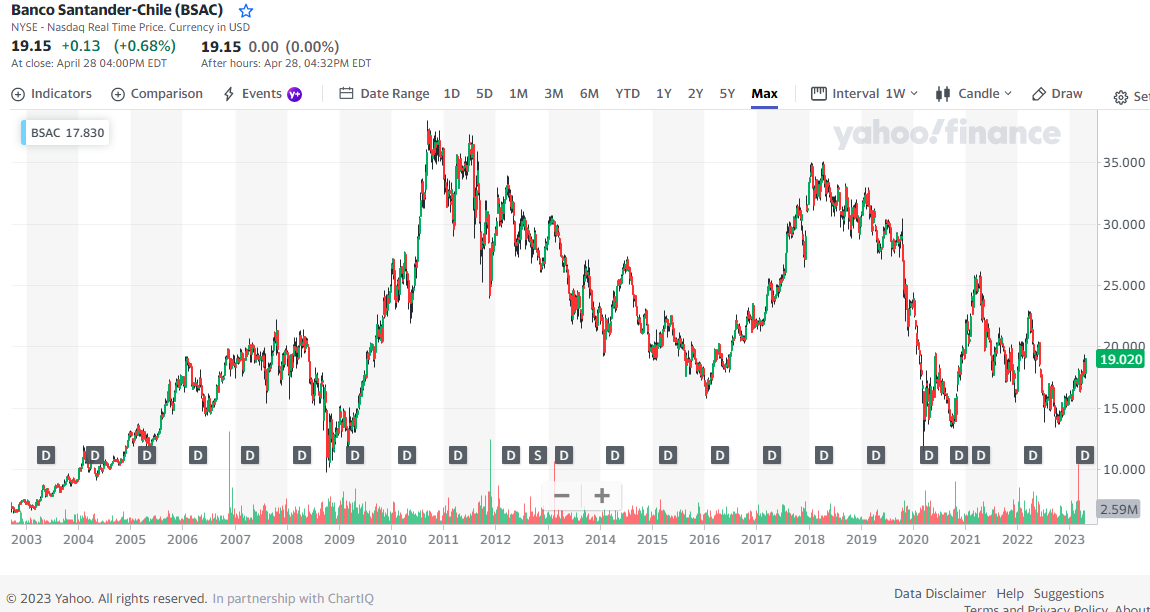Click the dividend D marker above 2015

tap(667, 455)
